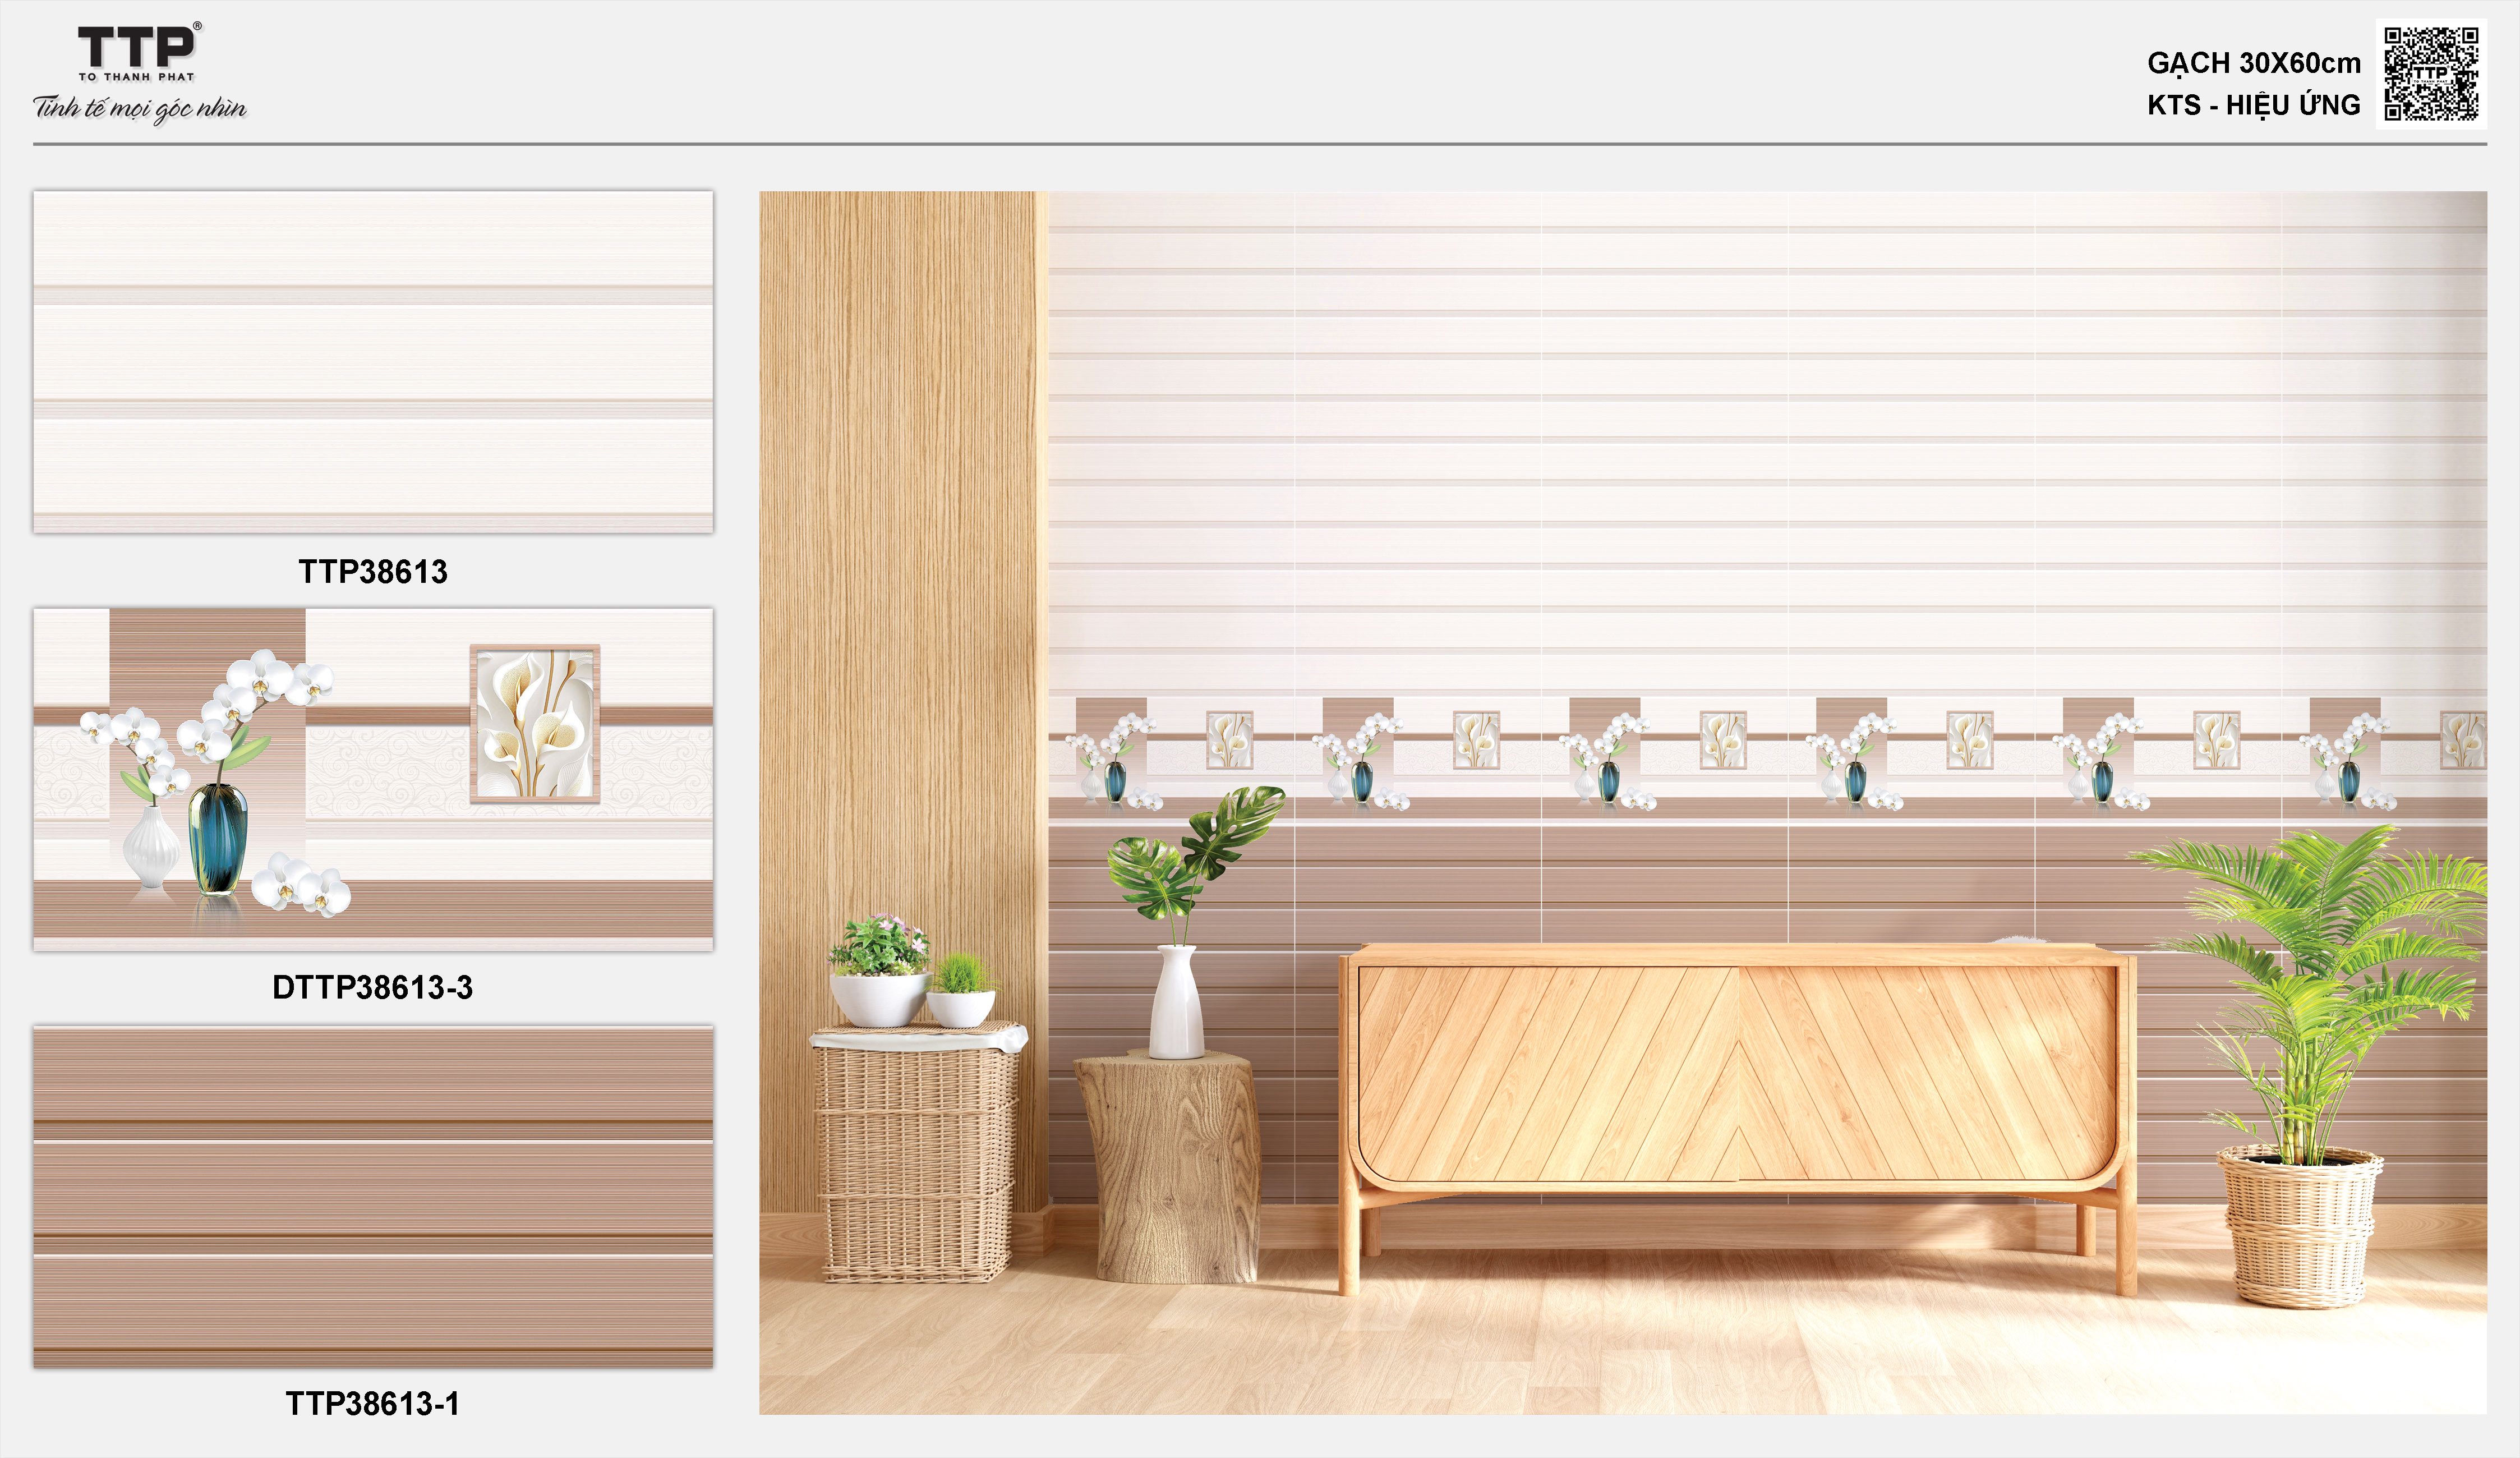
Task: Click the 'DTTP38613-3' label text
Action: (x=373, y=988)
